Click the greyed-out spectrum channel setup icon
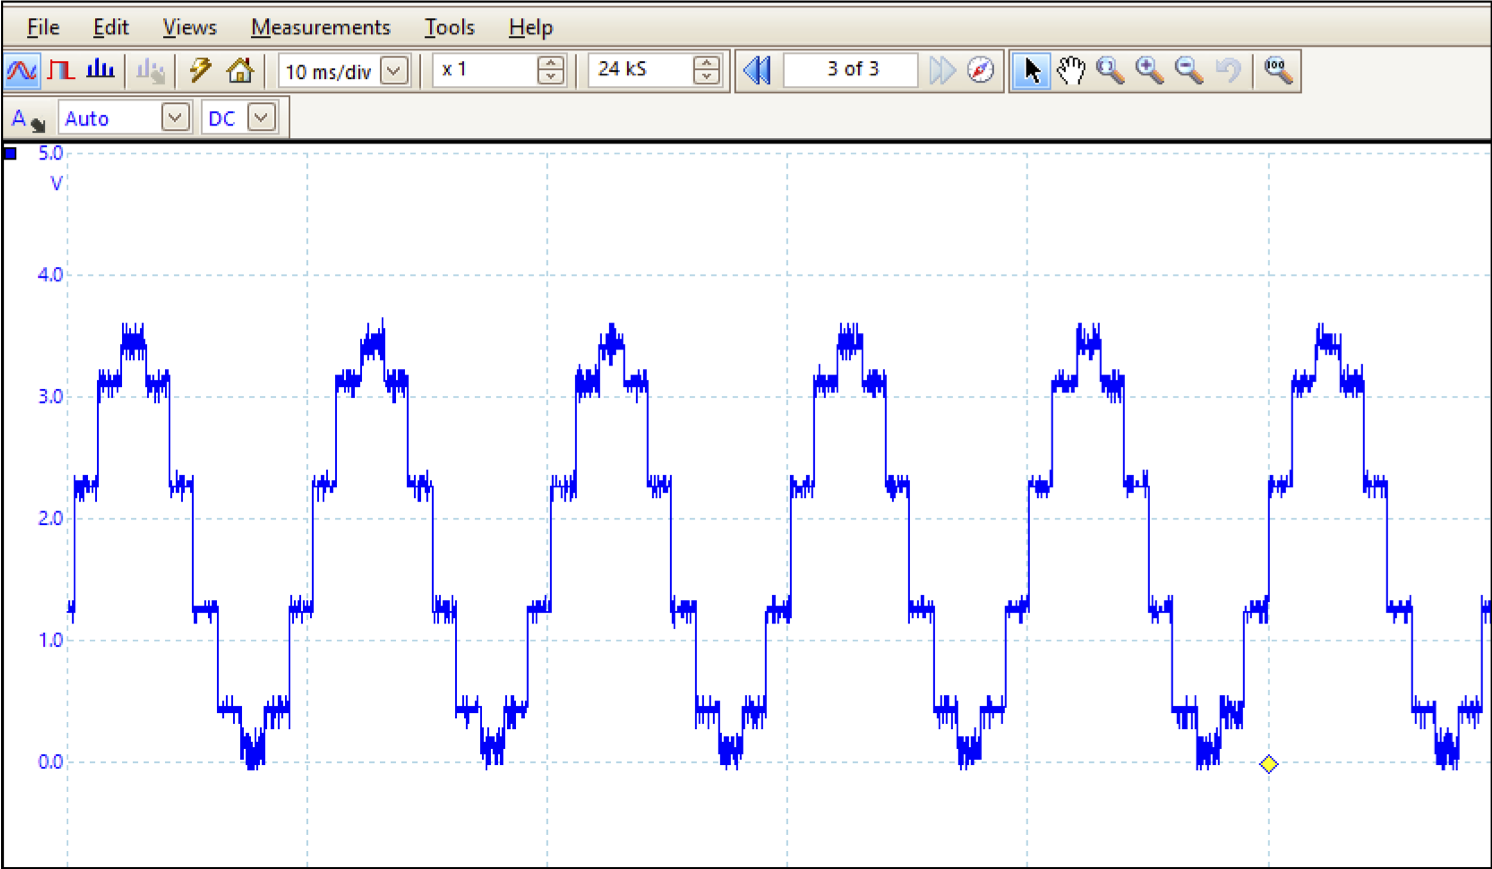Viewport: 1492px width, 869px height. pos(150,71)
